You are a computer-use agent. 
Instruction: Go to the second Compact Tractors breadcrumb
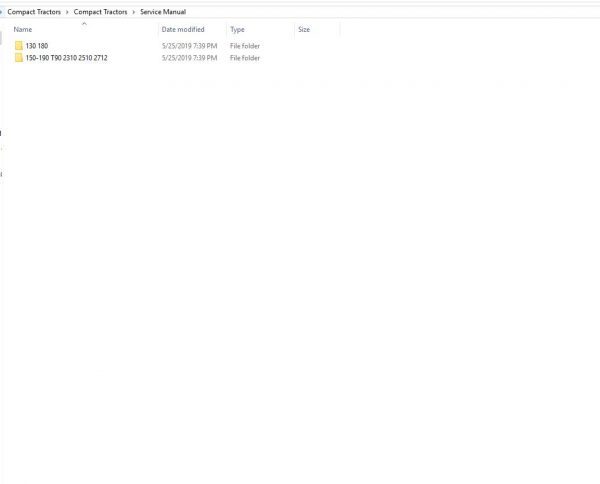[100, 12]
